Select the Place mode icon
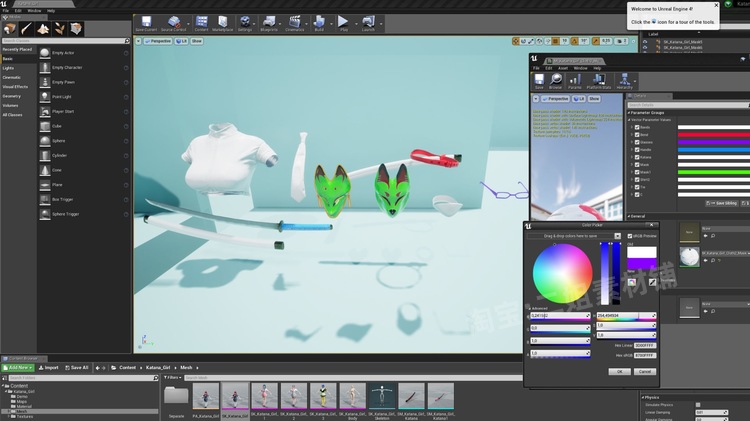This screenshot has height=421, width=750. 10,29
